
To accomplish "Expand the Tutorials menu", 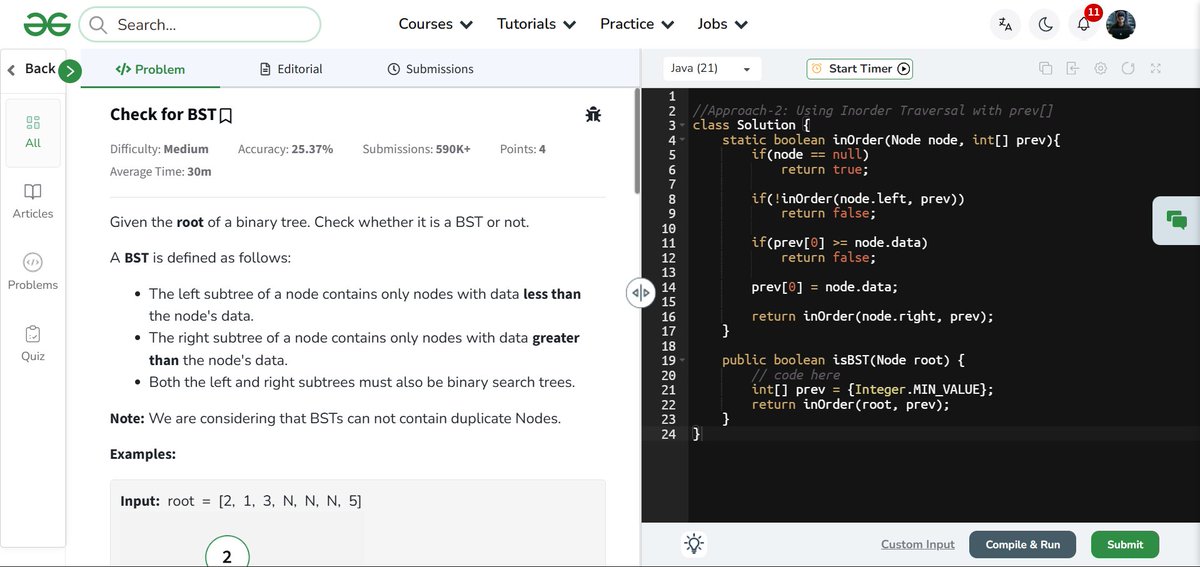I will pos(537,24).
